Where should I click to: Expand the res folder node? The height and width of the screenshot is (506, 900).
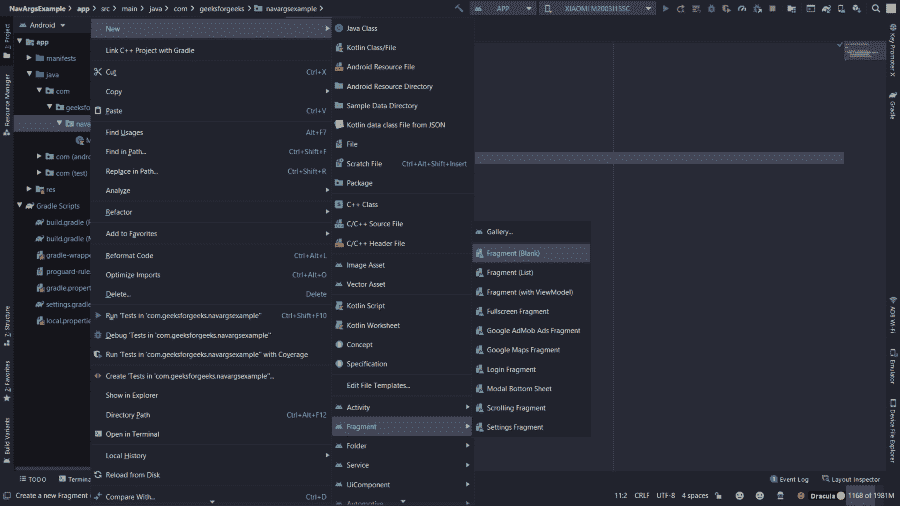(x=29, y=189)
